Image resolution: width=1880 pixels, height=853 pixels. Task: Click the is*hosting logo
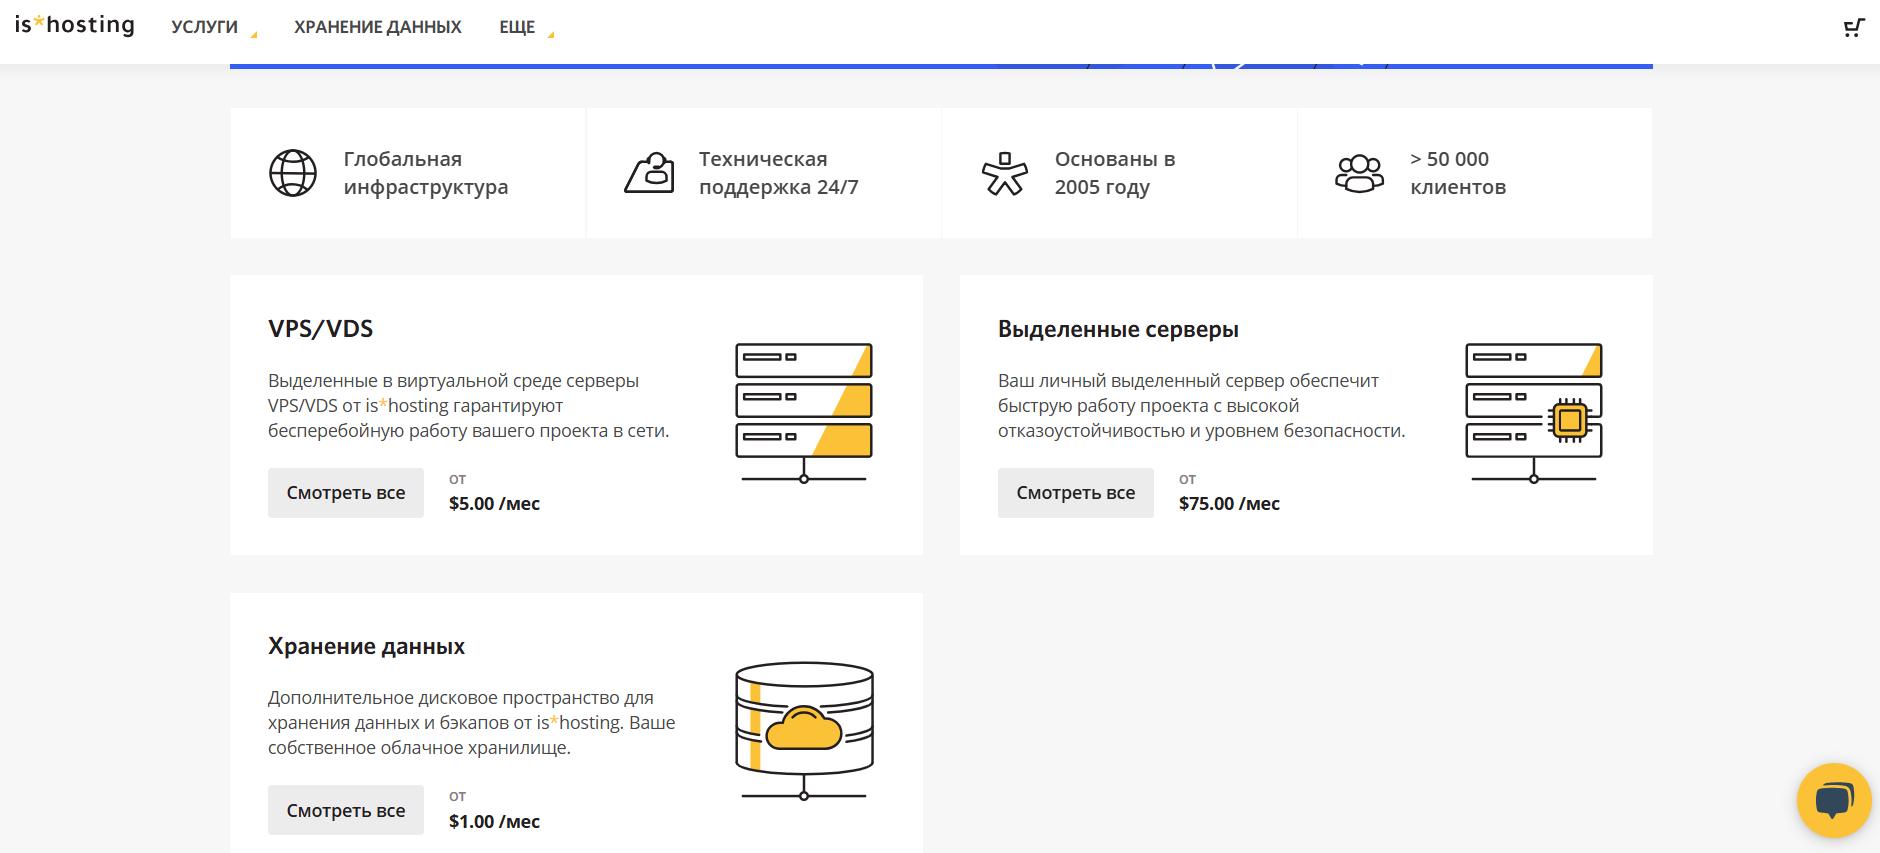tap(75, 25)
